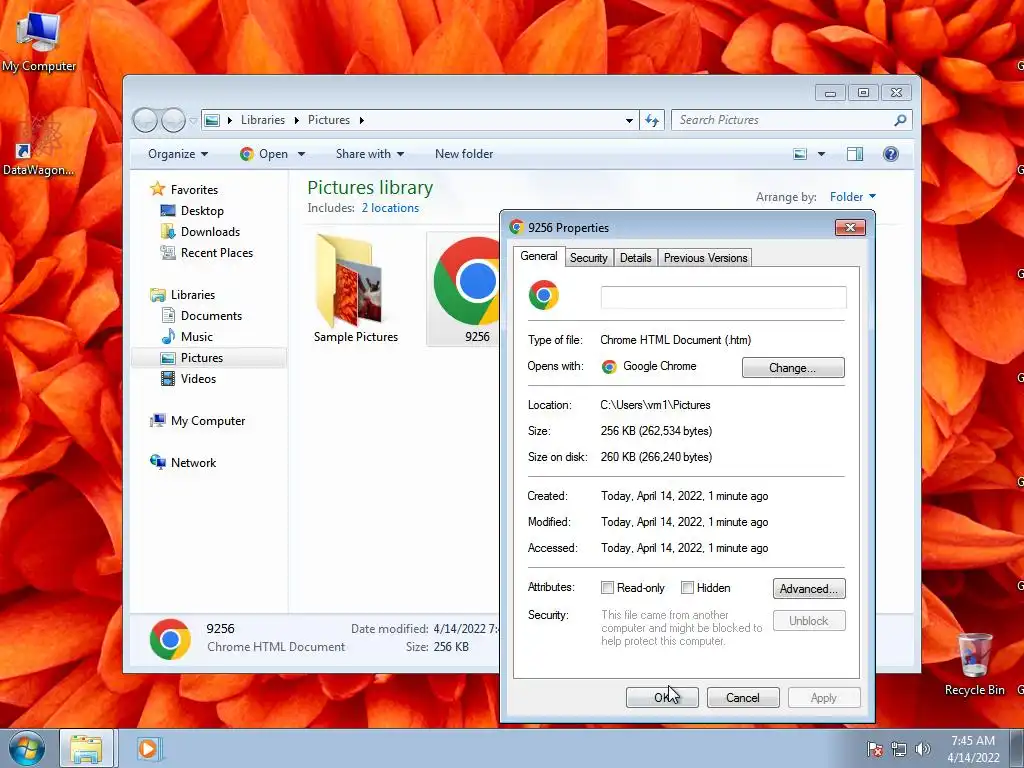The width and height of the screenshot is (1024, 768).
Task: Expand the recent pages dropdown arrow
Action: tap(193, 121)
